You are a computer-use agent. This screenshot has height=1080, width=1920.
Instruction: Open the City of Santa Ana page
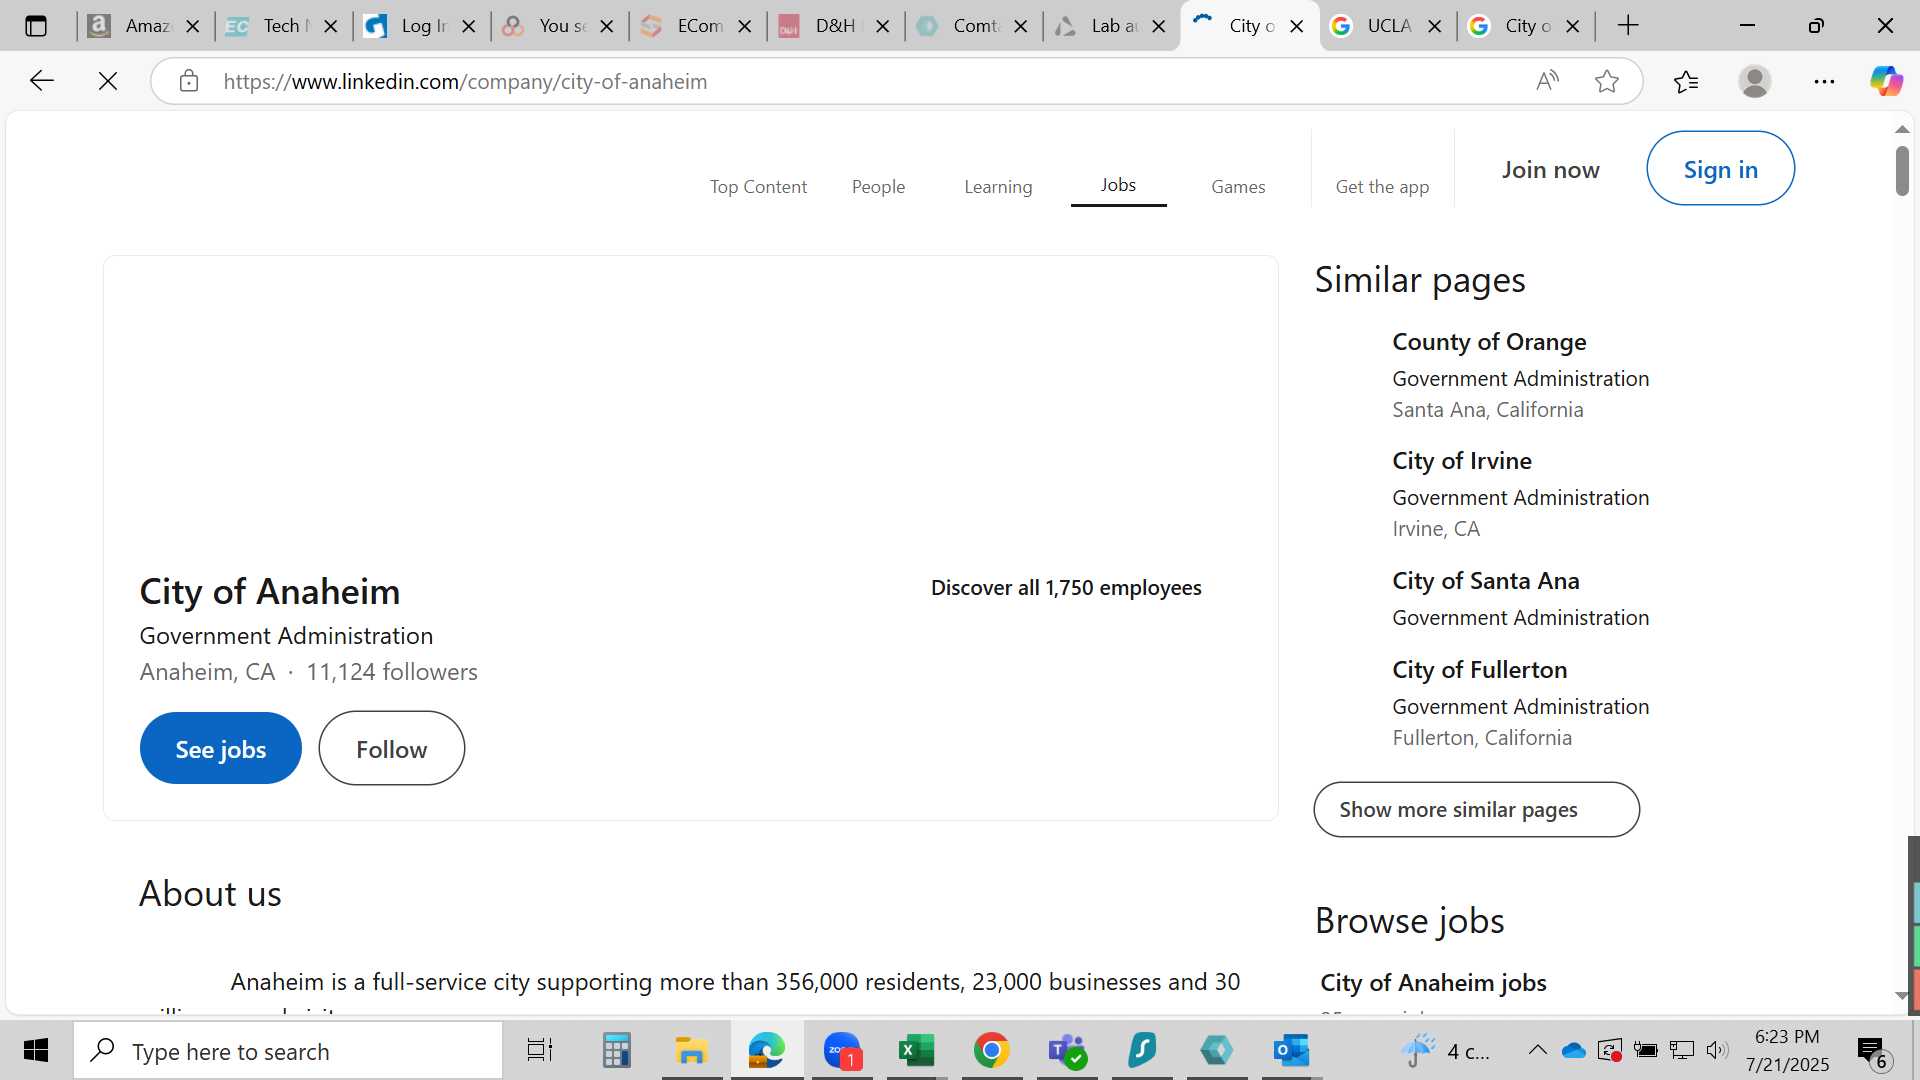[x=1485, y=581]
